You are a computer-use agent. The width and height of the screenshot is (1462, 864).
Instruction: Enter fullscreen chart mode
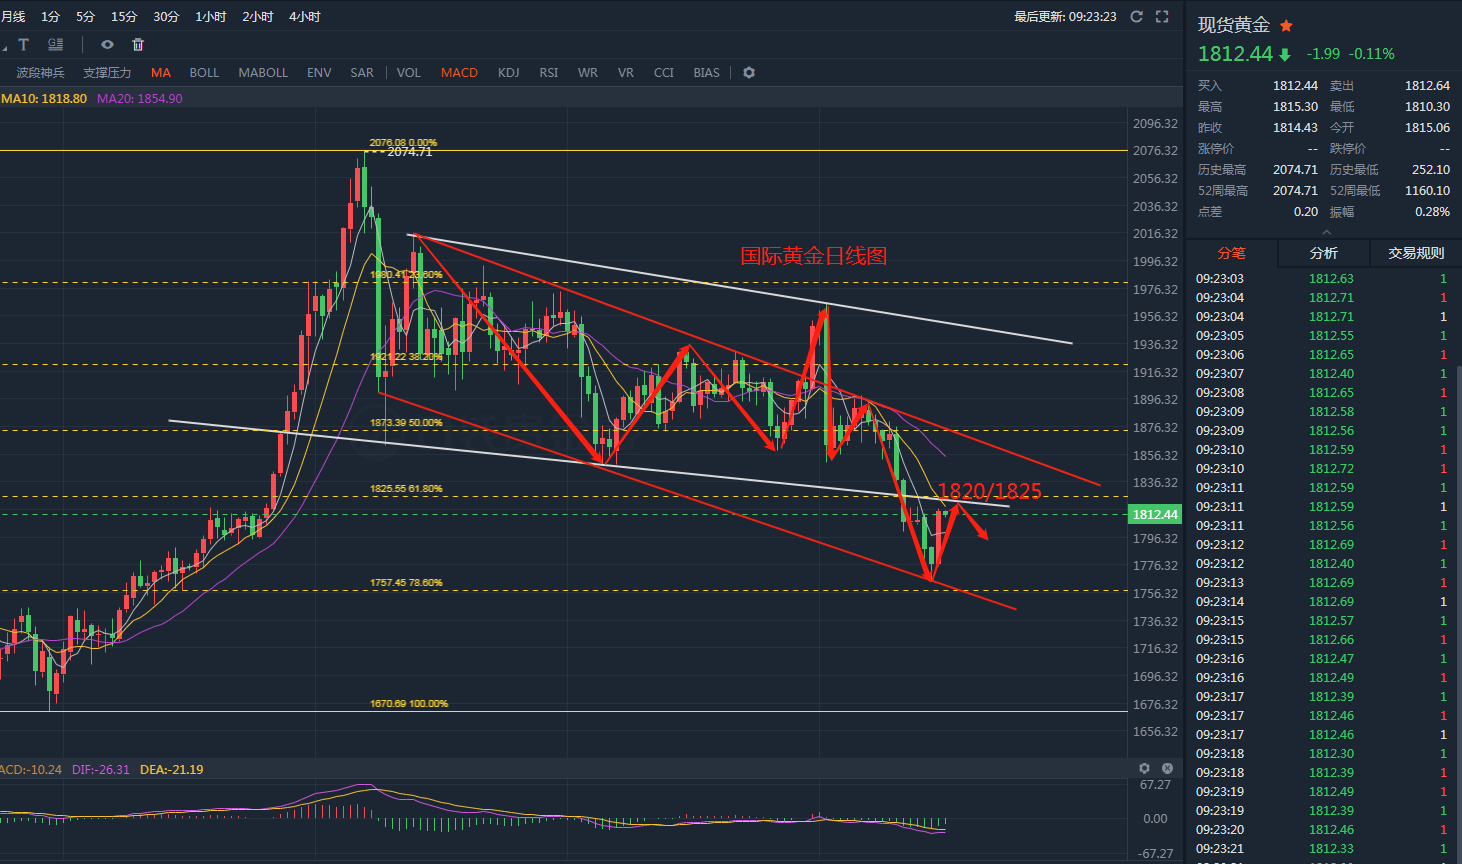[1162, 17]
